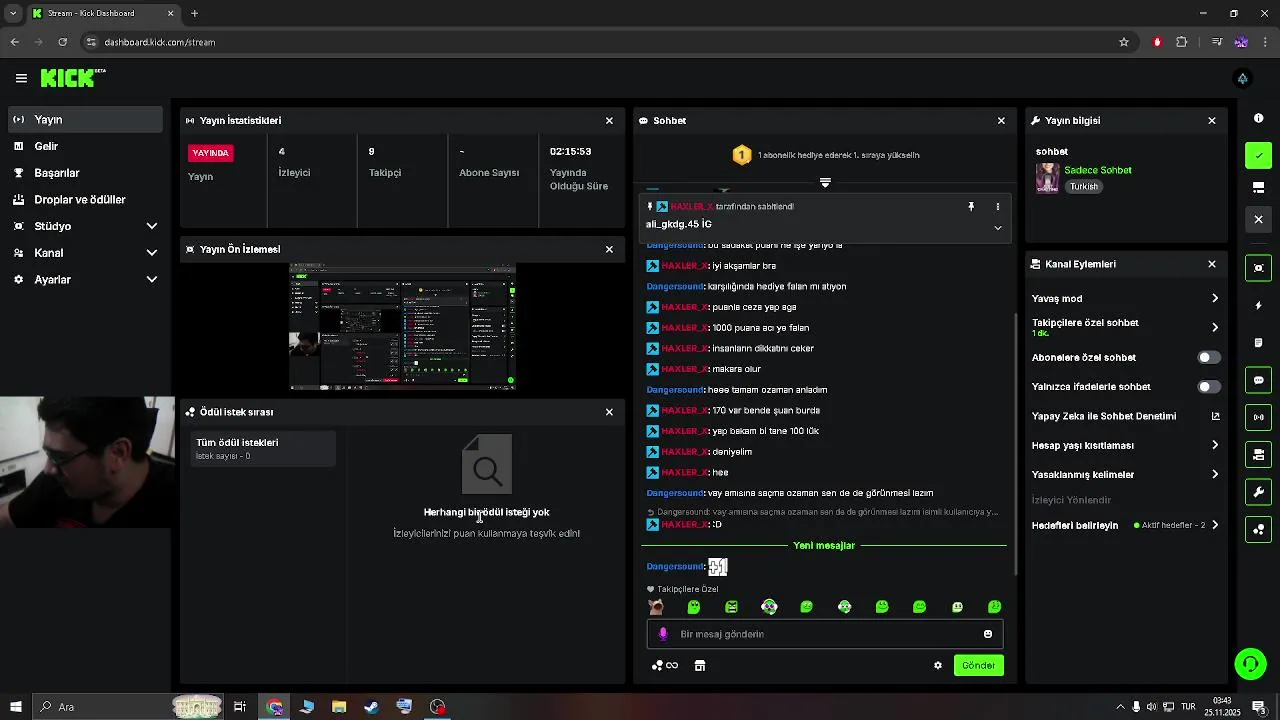The height and width of the screenshot is (720, 1280).
Task: Insert the cat emote in quick emotes
Action: [x=656, y=607]
